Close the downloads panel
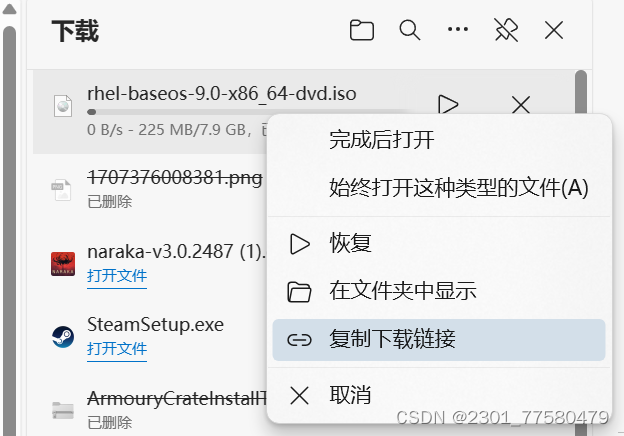 (554, 30)
